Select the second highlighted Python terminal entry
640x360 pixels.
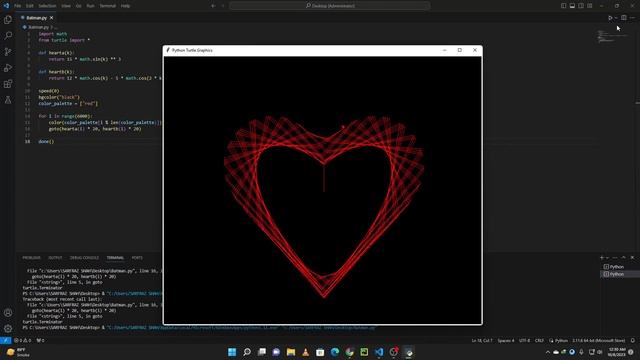[620, 274]
